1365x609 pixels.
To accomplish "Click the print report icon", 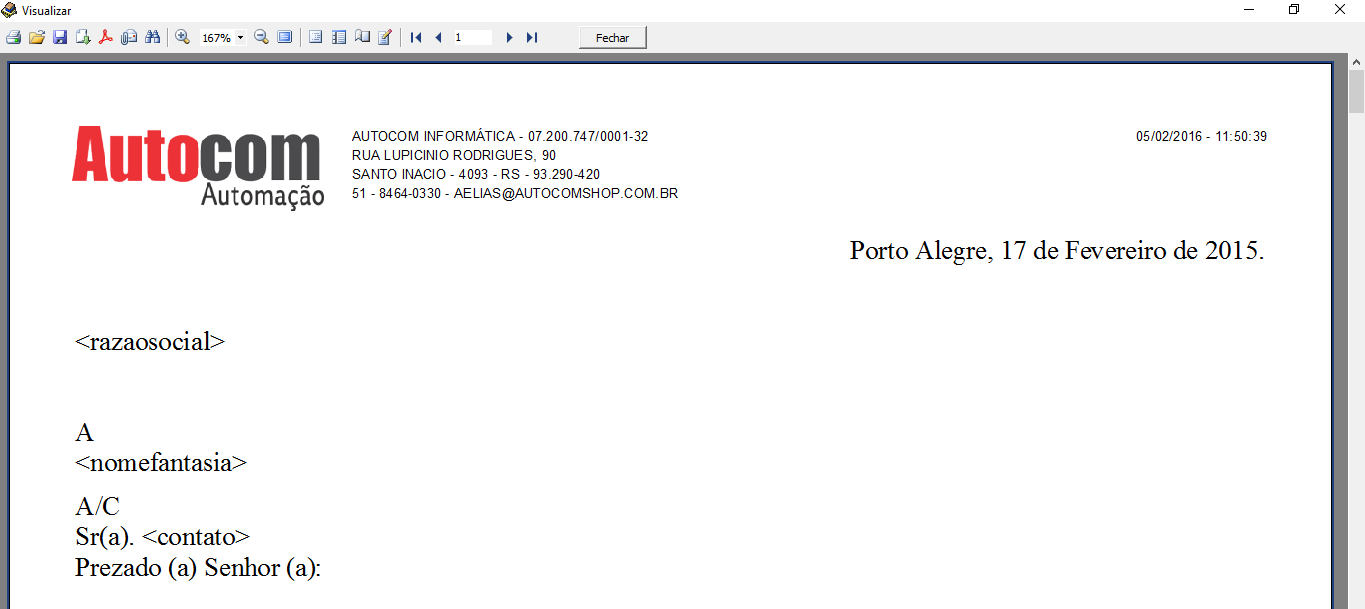I will pyautogui.click(x=13, y=37).
